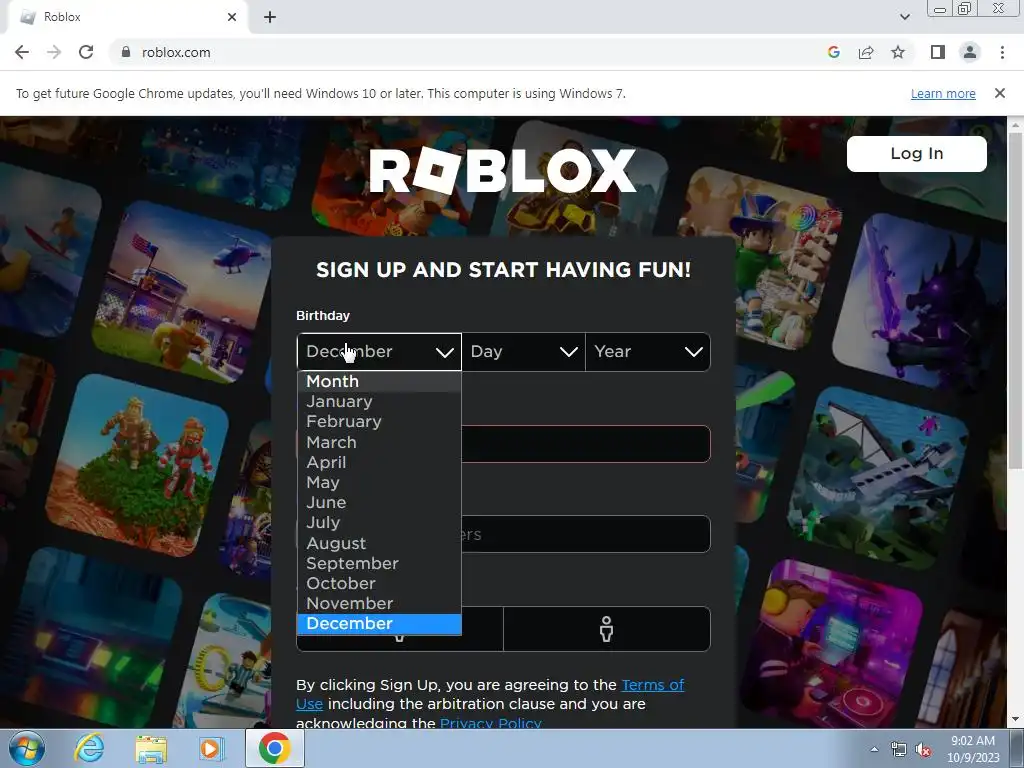Open Chrome three-dot menu
Screen dimensions: 1024x768
1002,52
